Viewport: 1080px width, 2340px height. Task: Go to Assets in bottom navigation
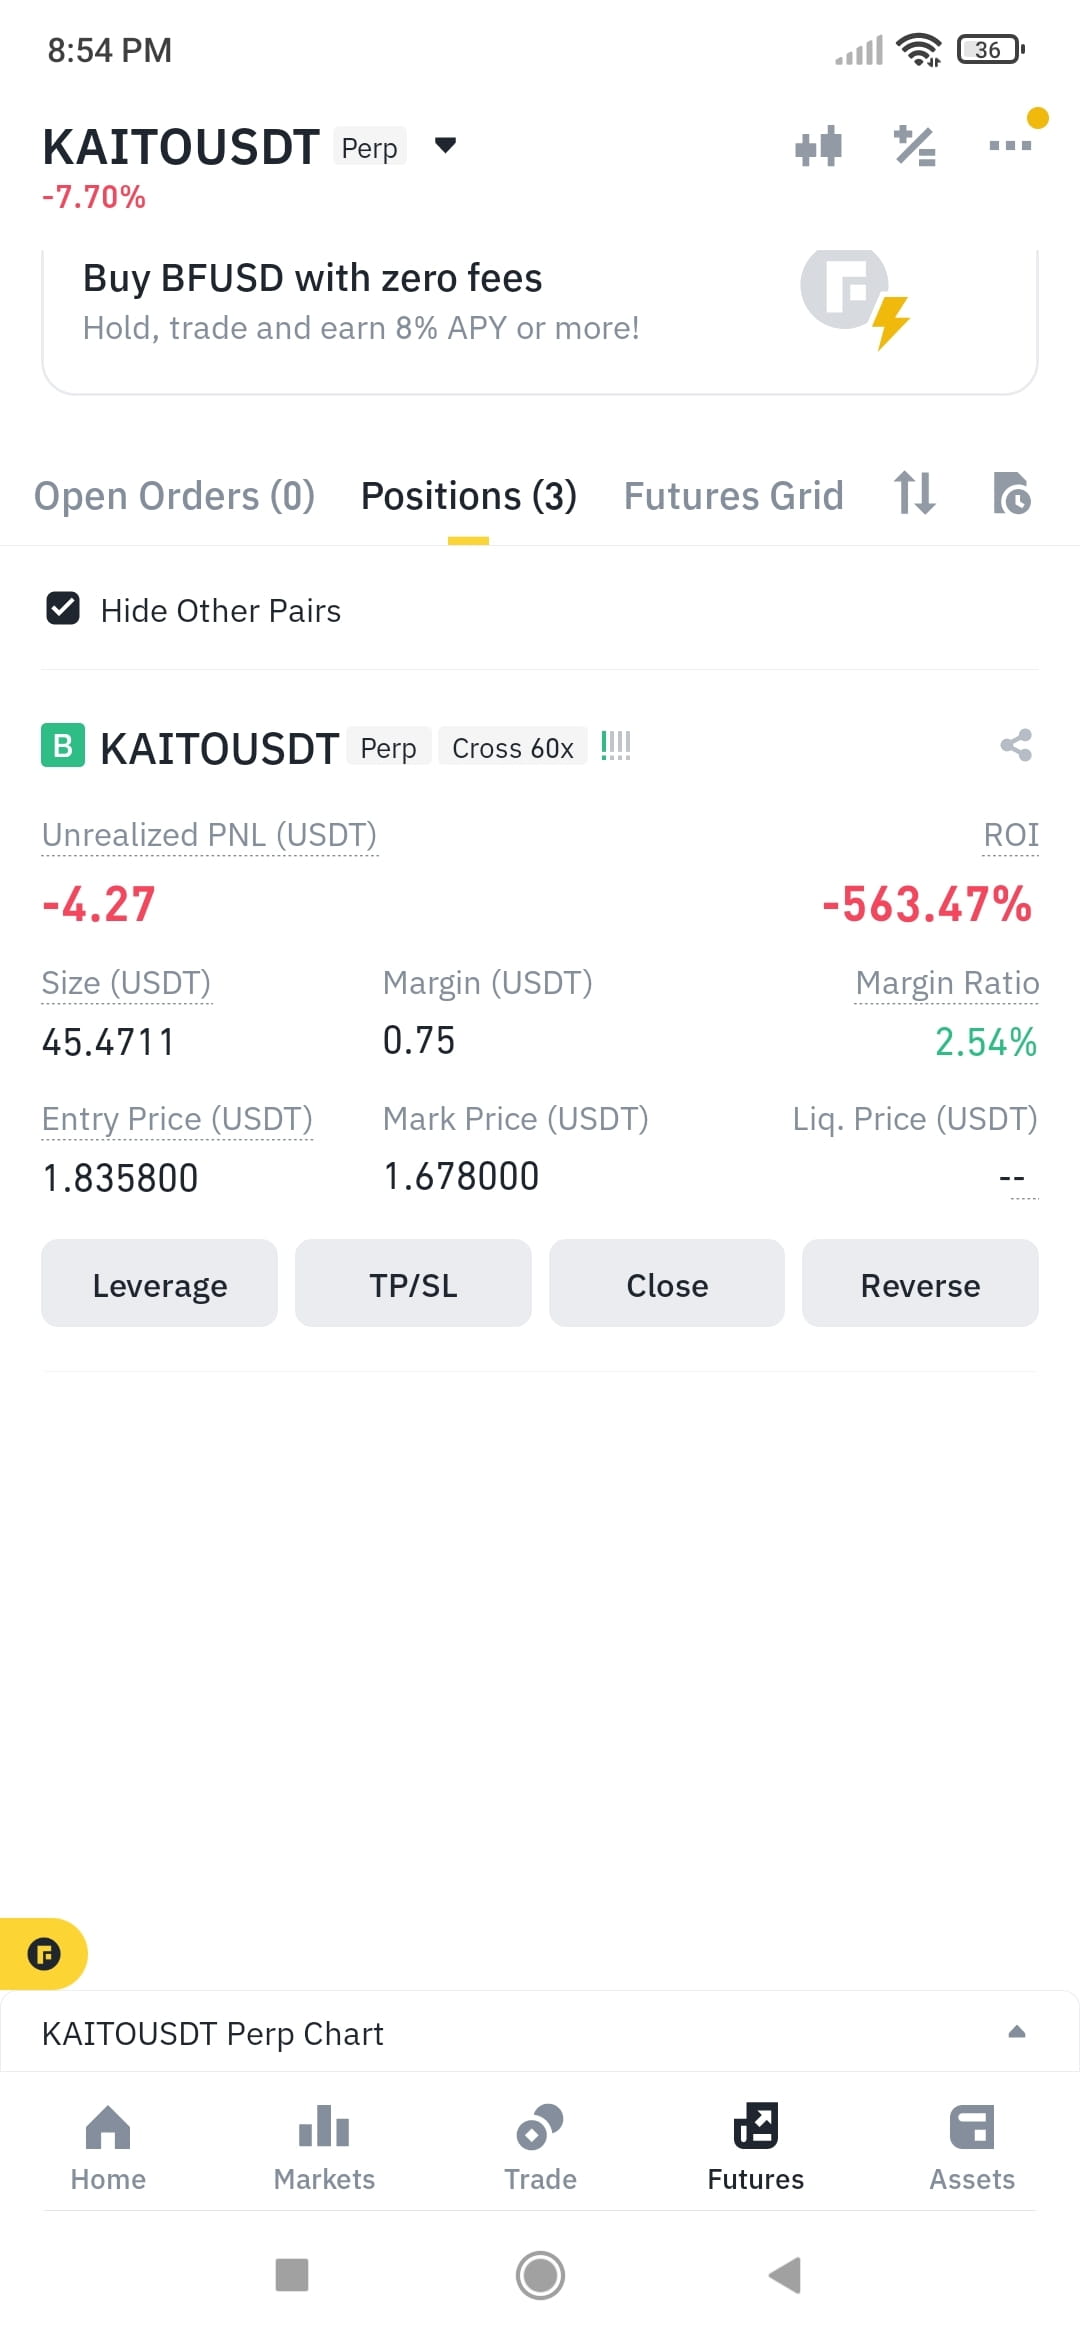point(972,2148)
